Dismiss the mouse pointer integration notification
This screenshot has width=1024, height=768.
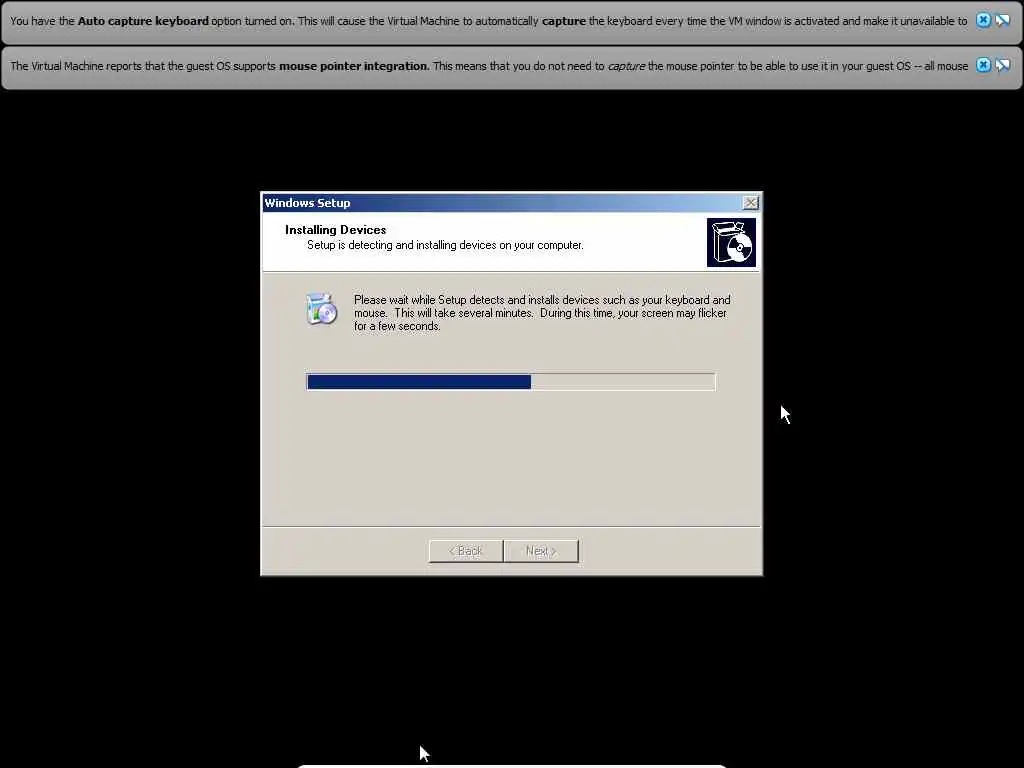(983, 65)
